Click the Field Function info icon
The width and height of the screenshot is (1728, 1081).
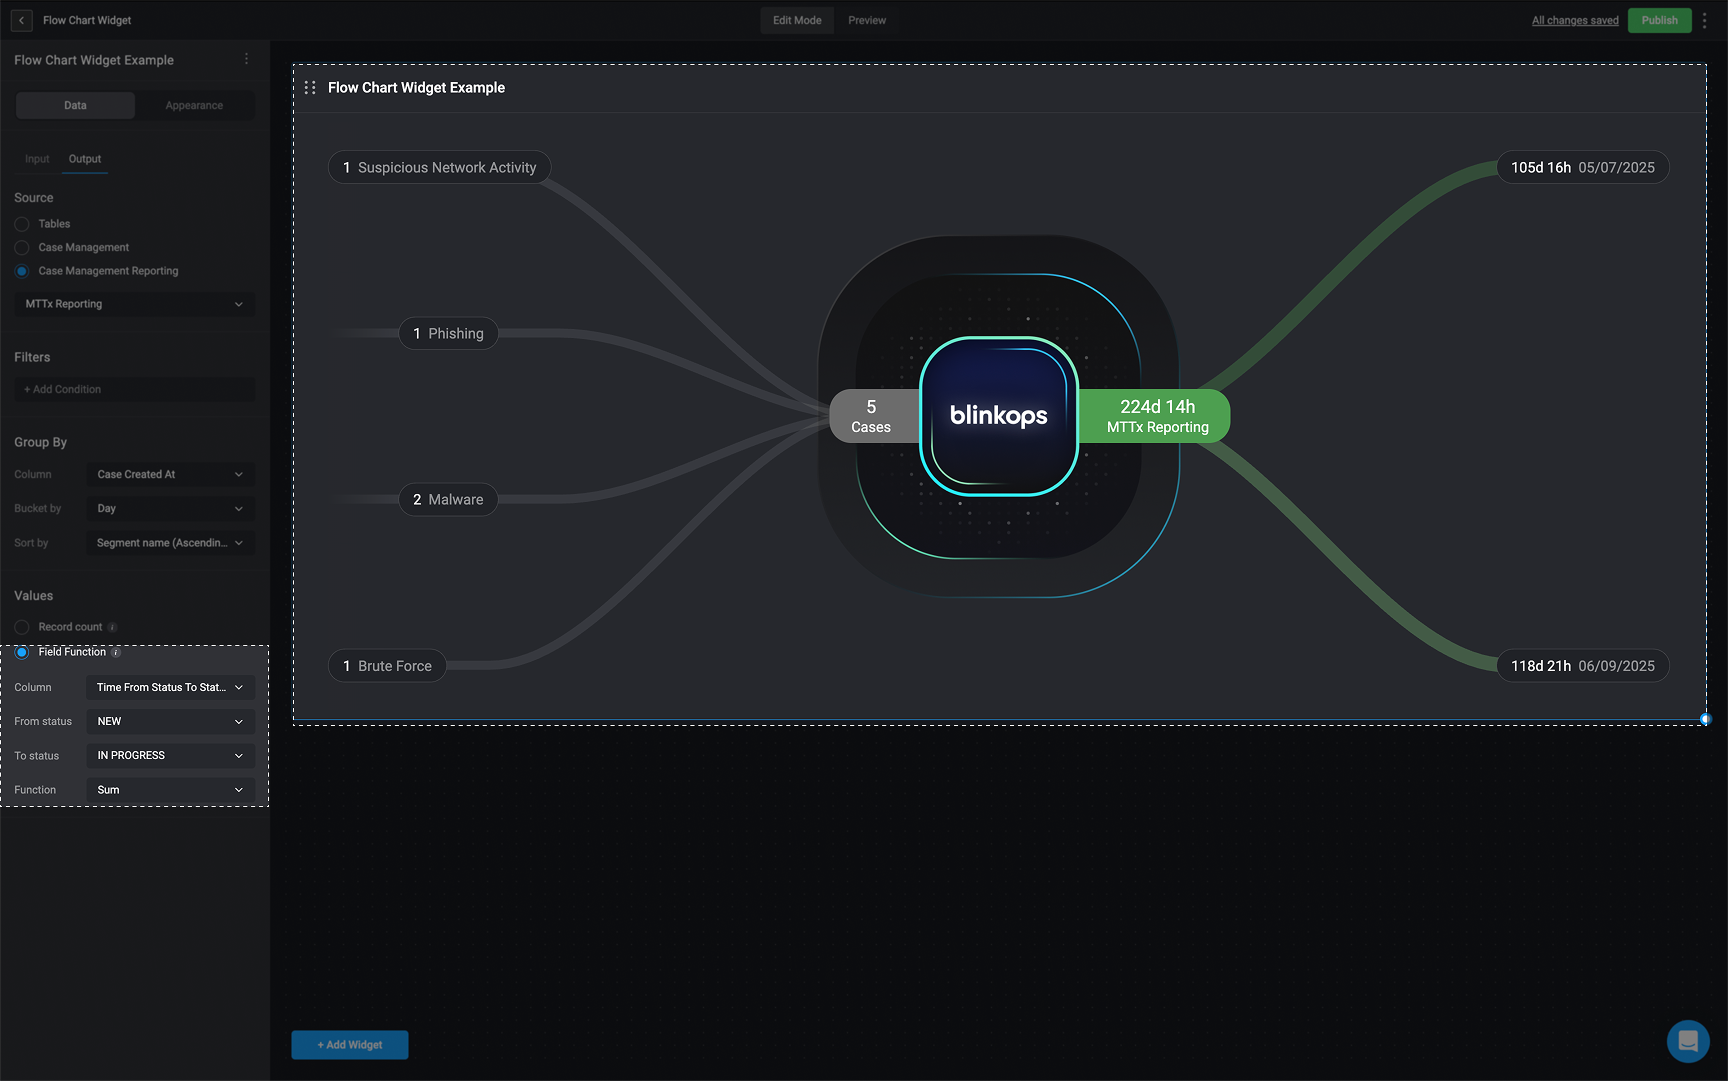click(x=116, y=652)
